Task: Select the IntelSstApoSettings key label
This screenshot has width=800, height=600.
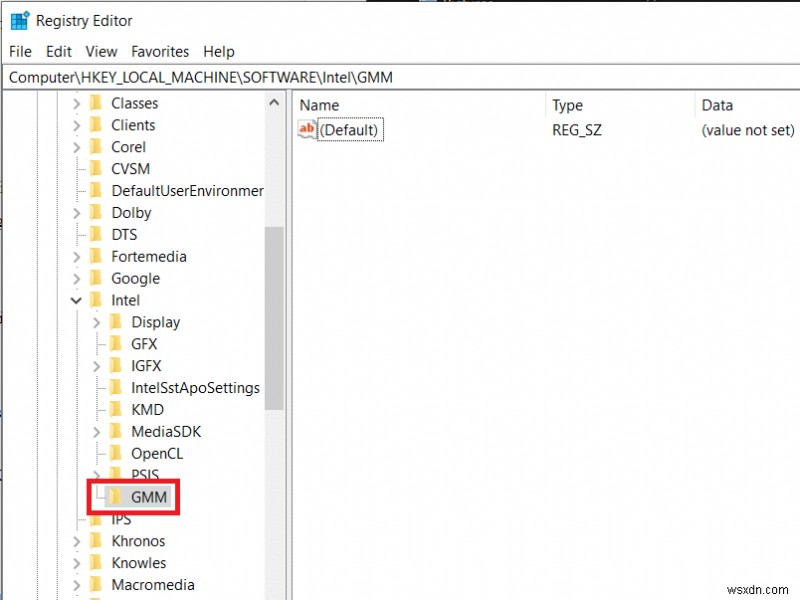Action: click(x=195, y=388)
